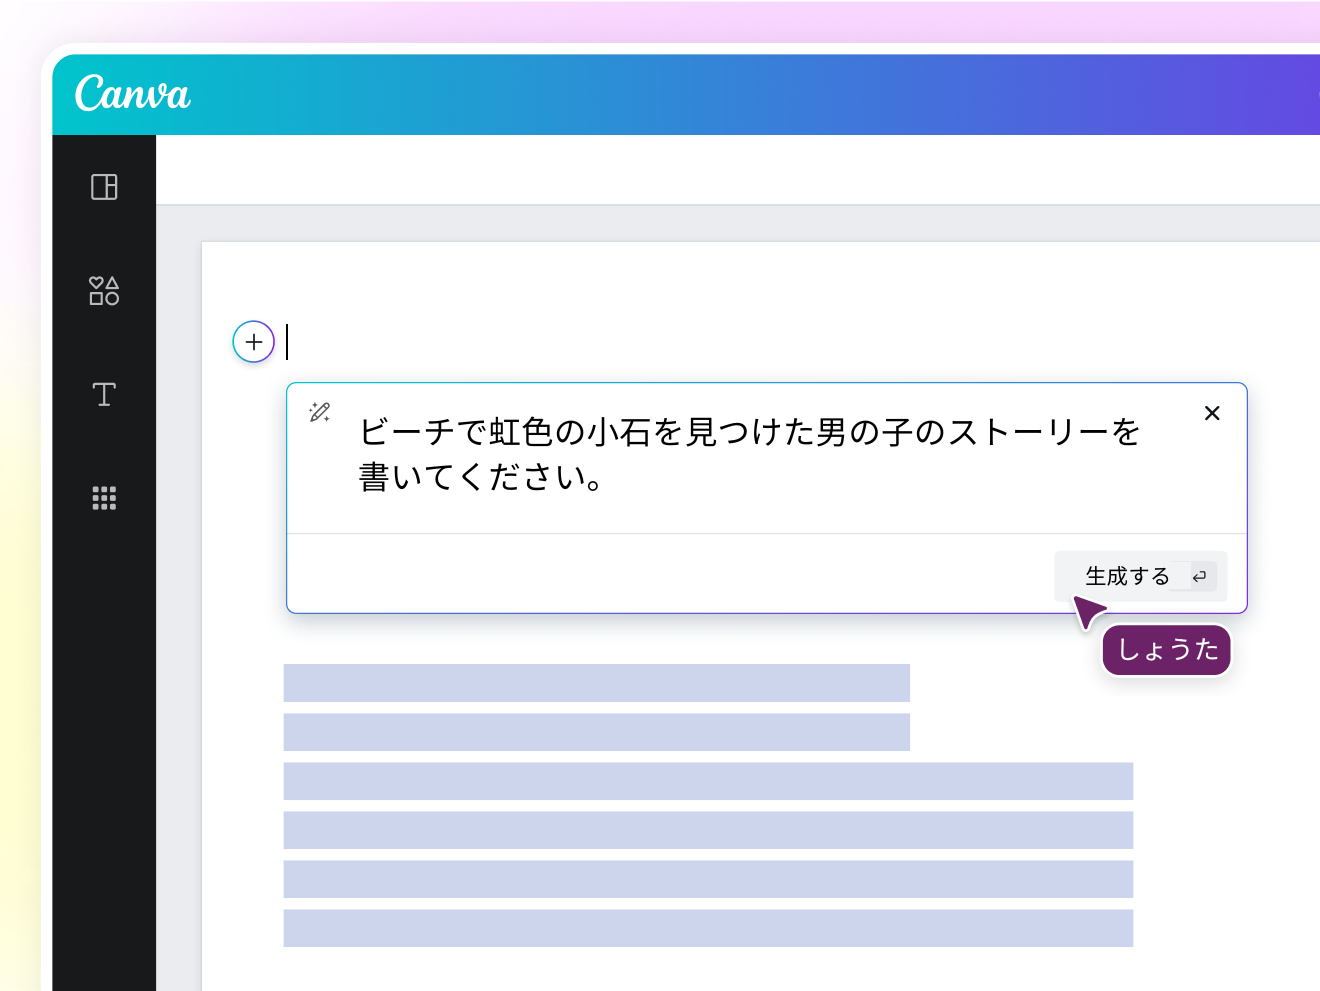Open the Apps grid icon in sidebar

pos(104,498)
